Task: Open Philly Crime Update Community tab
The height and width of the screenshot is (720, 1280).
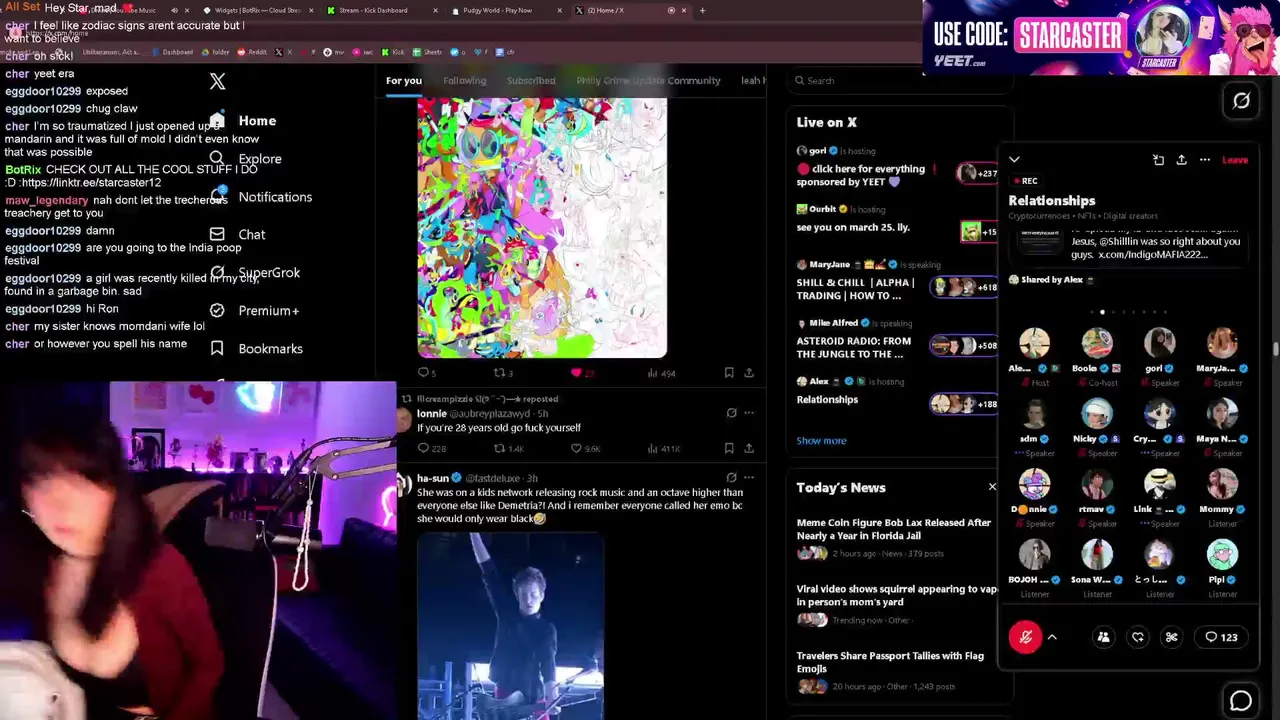Action: (648, 80)
